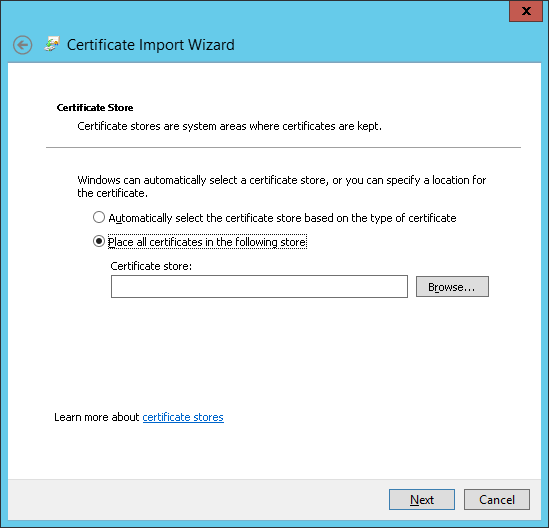Screen dimensions: 549x528
Task: Click the Certificate Import Wizard title text
Action: (151, 45)
